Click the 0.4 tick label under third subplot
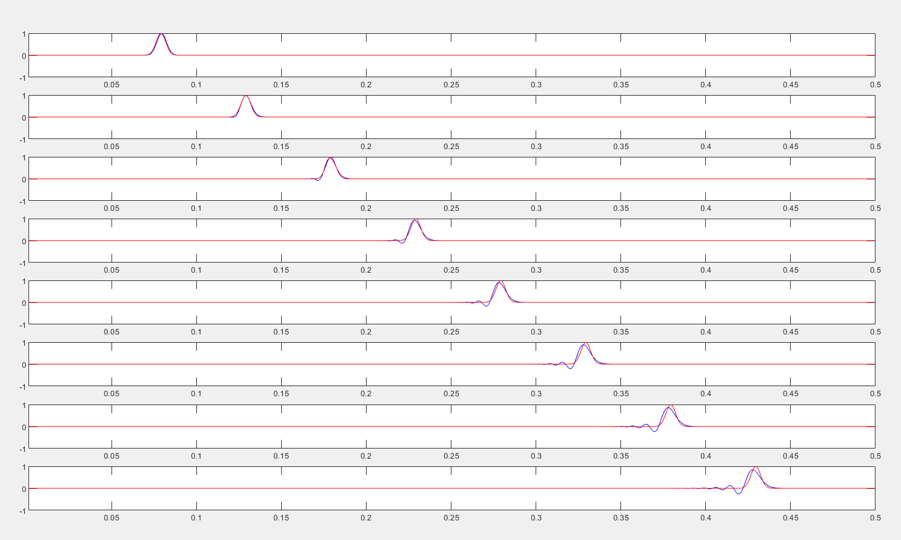 pyautogui.click(x=706, y=209)
